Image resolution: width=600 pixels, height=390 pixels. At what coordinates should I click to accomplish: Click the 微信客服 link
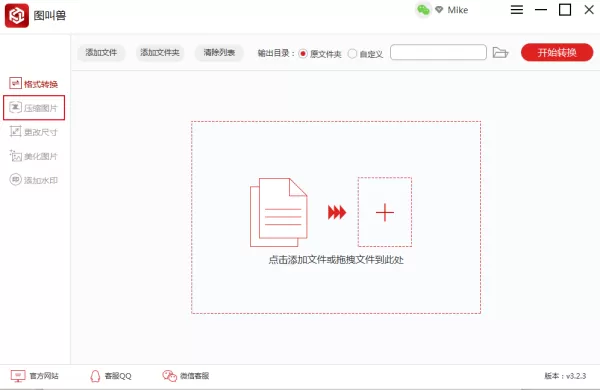186,376
